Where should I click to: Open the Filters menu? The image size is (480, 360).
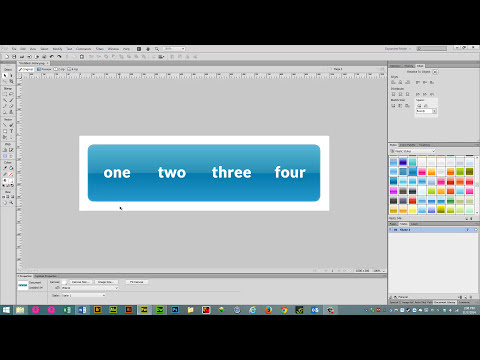[100, 49]
